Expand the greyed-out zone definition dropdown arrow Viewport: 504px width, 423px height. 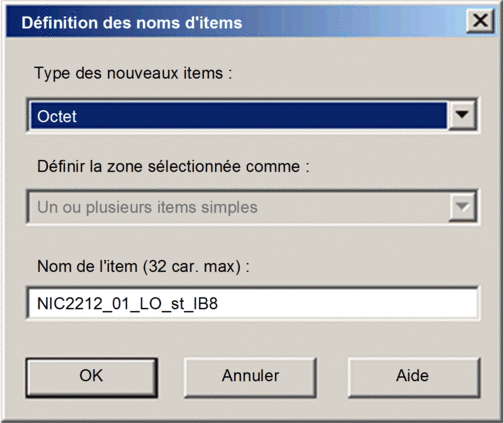tap(462, 207)
